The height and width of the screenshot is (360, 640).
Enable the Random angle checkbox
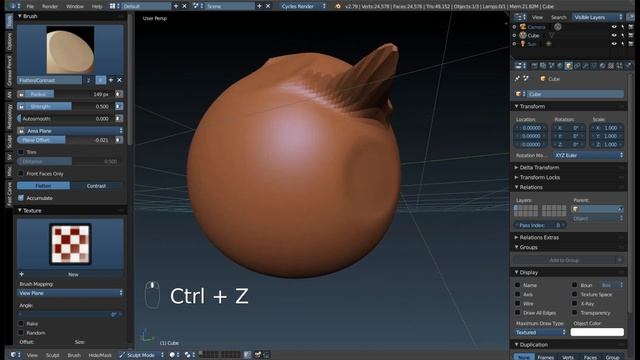pyautogui.click(x=21, y=333)
